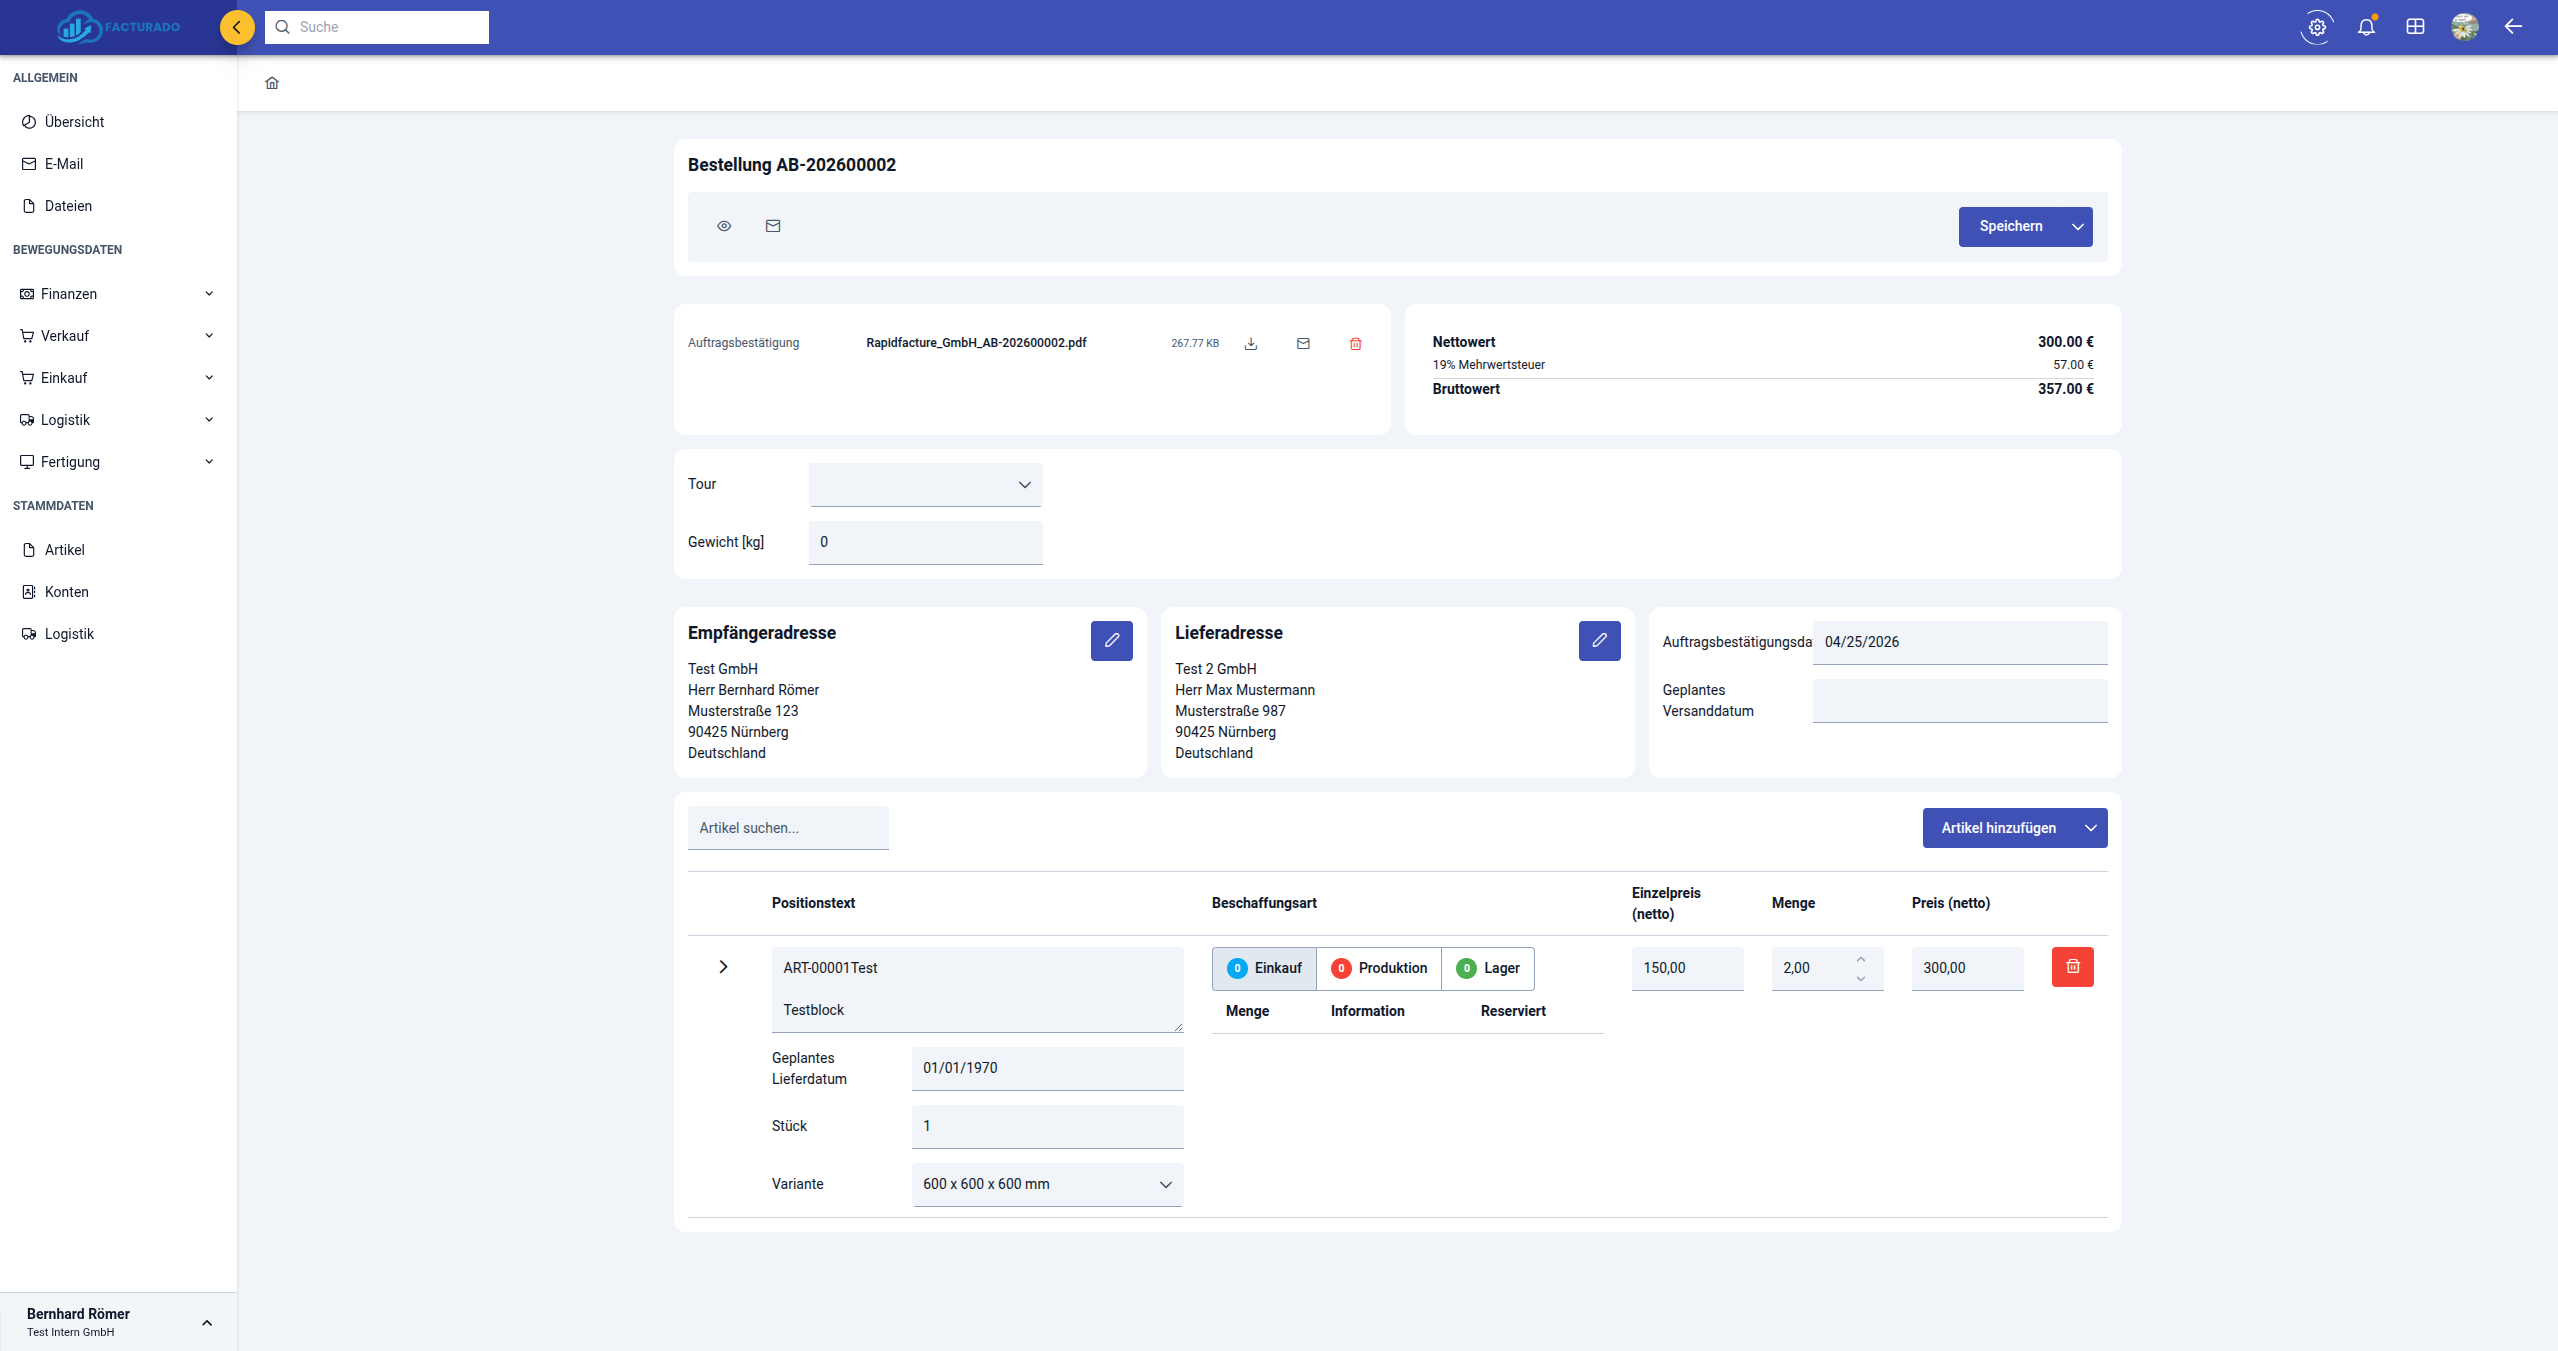Open the settings gear icon
Screen dimensions: 2558x1351
(x=2317, y=27)
